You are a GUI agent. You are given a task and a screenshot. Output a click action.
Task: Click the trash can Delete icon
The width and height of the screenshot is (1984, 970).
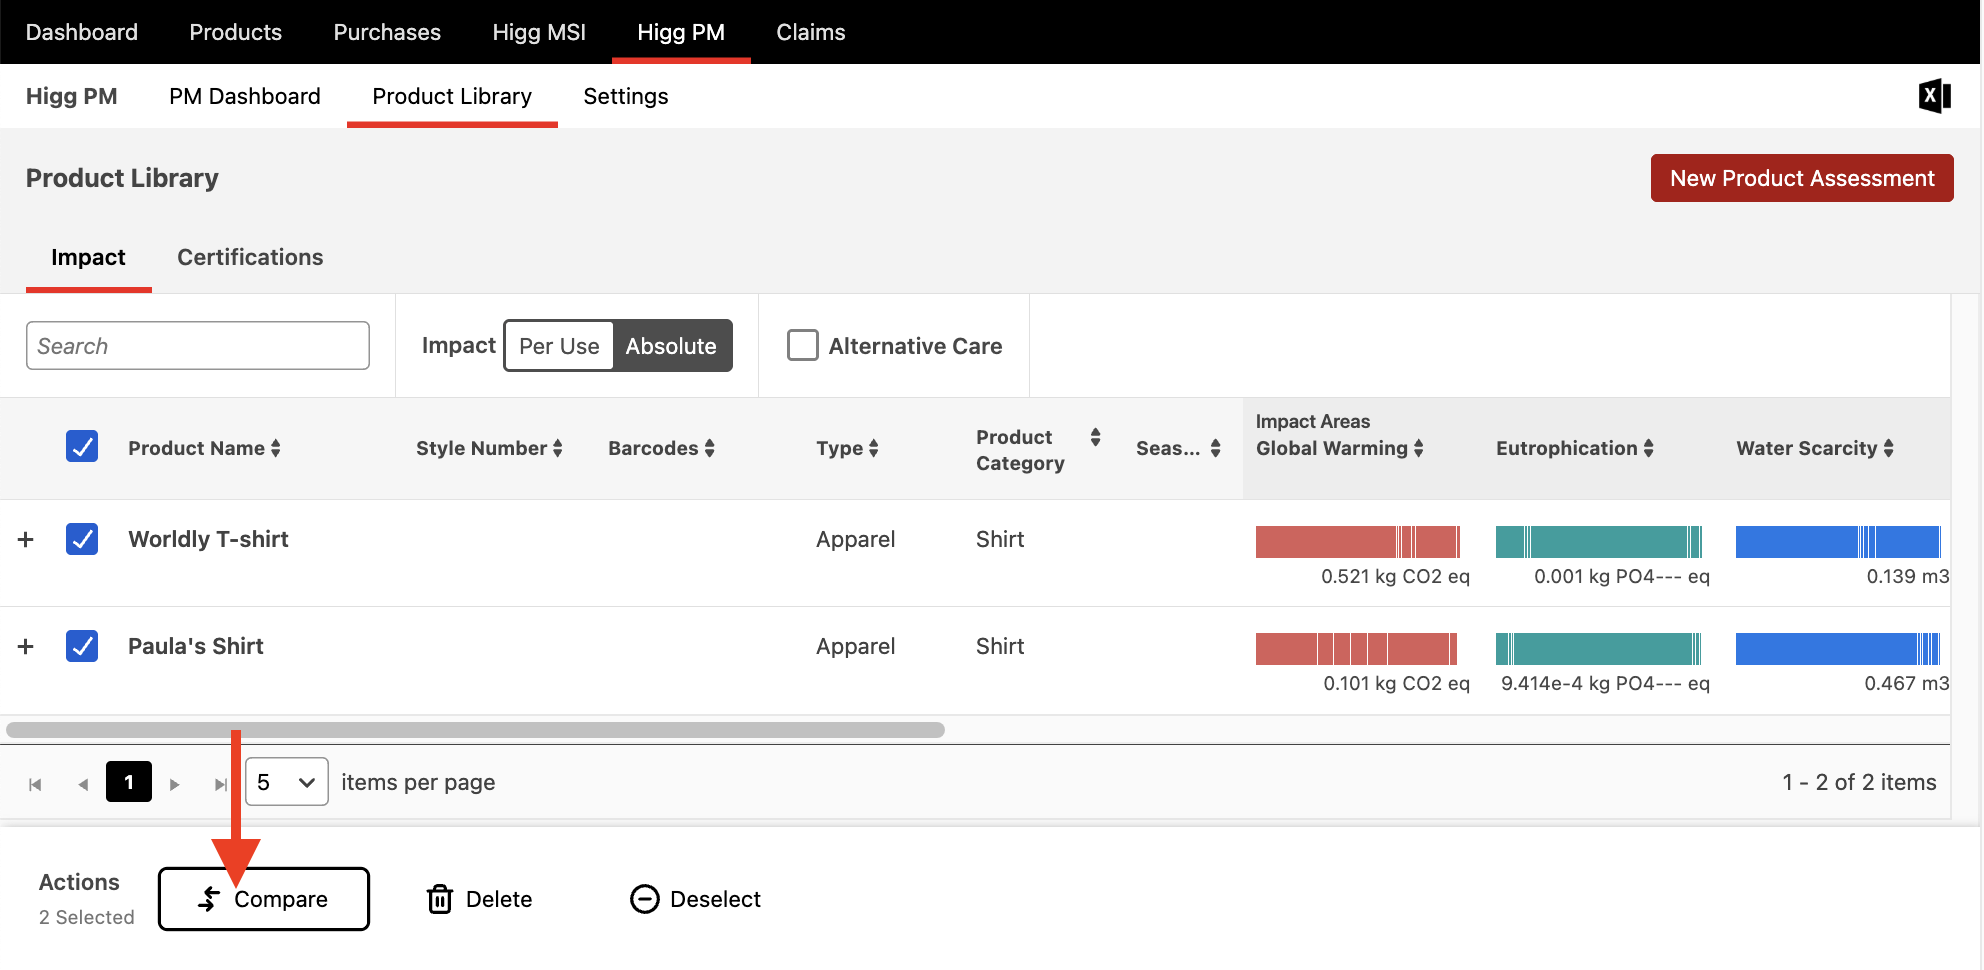pos(440,899)
